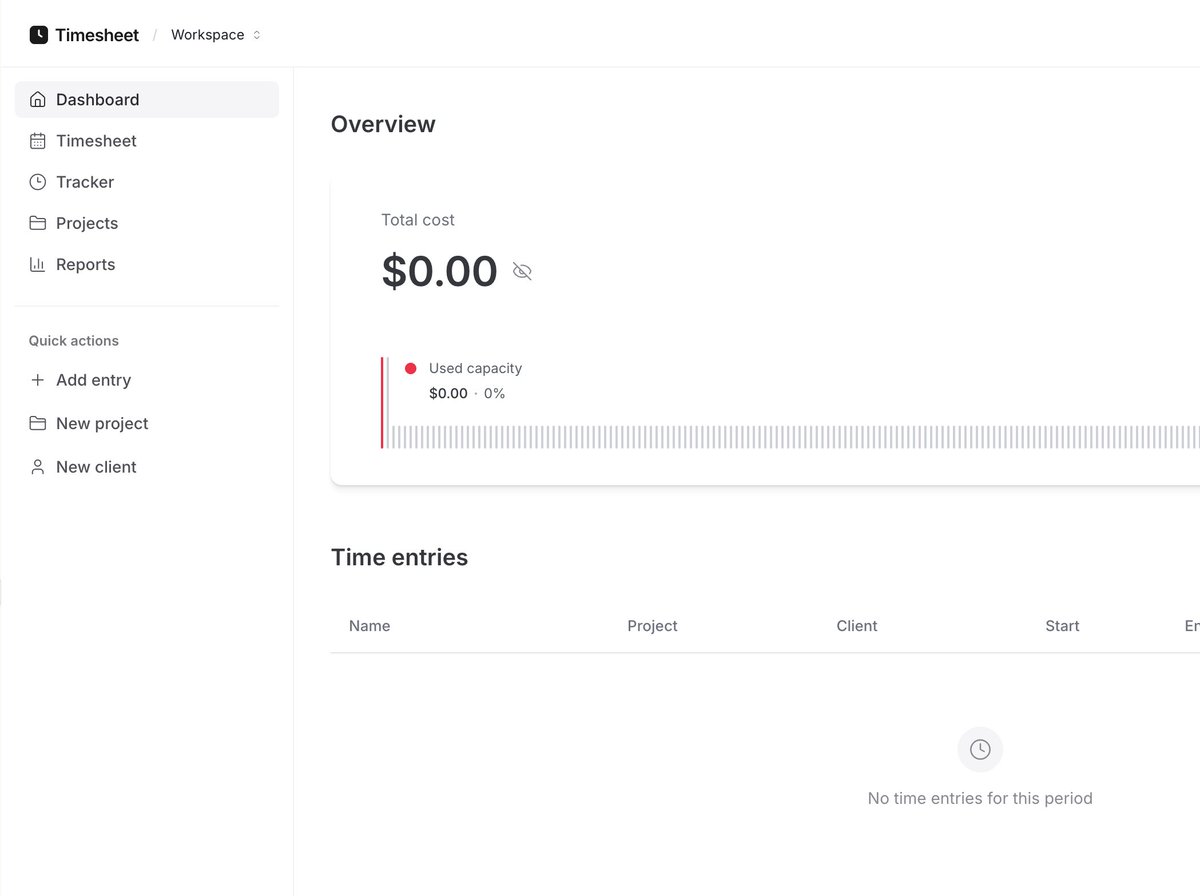Click the Used capacity label

click(x=475, y=368)
